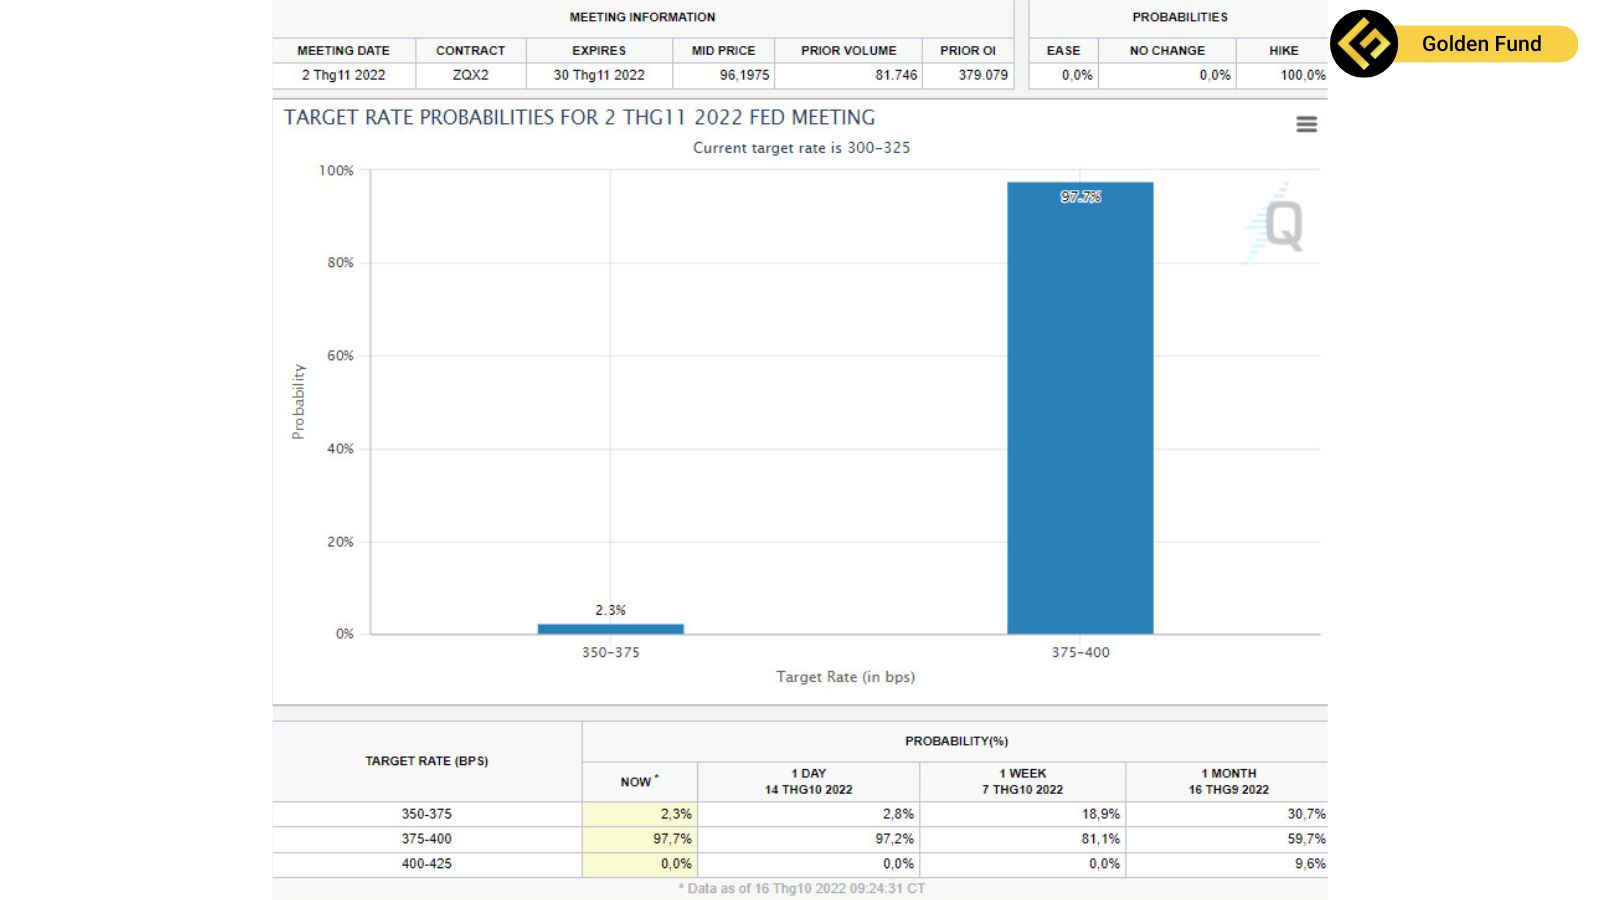
Task: Click the 350-375 row label in table
Action: coord(427,814)
